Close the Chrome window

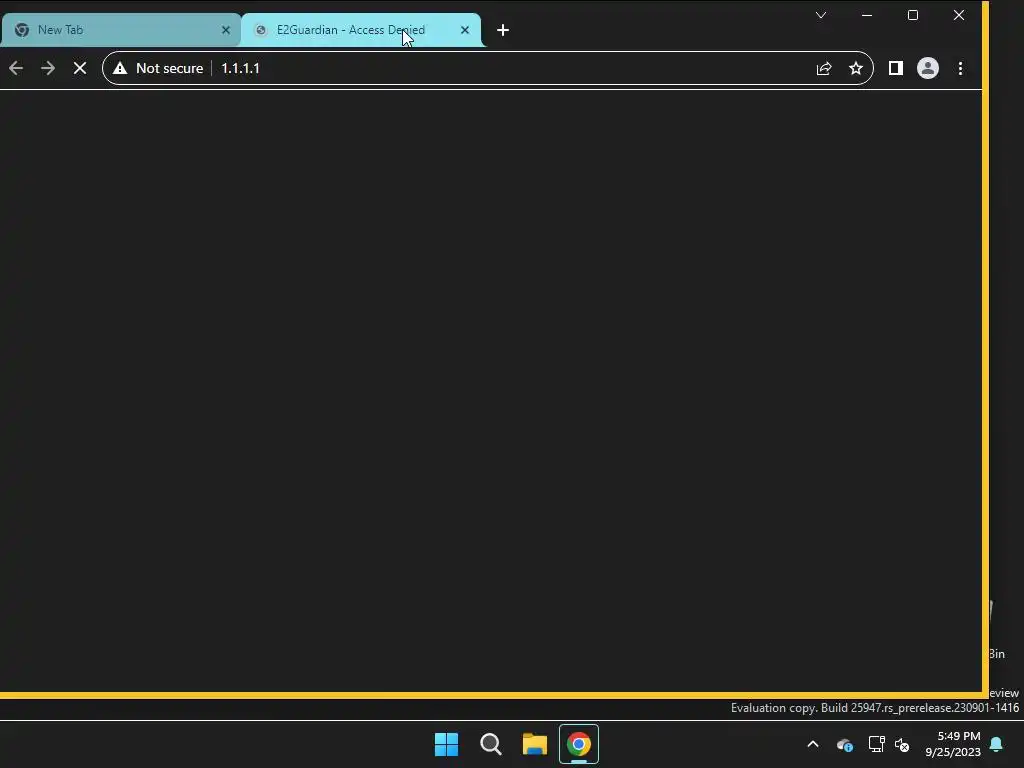(959, 15)
